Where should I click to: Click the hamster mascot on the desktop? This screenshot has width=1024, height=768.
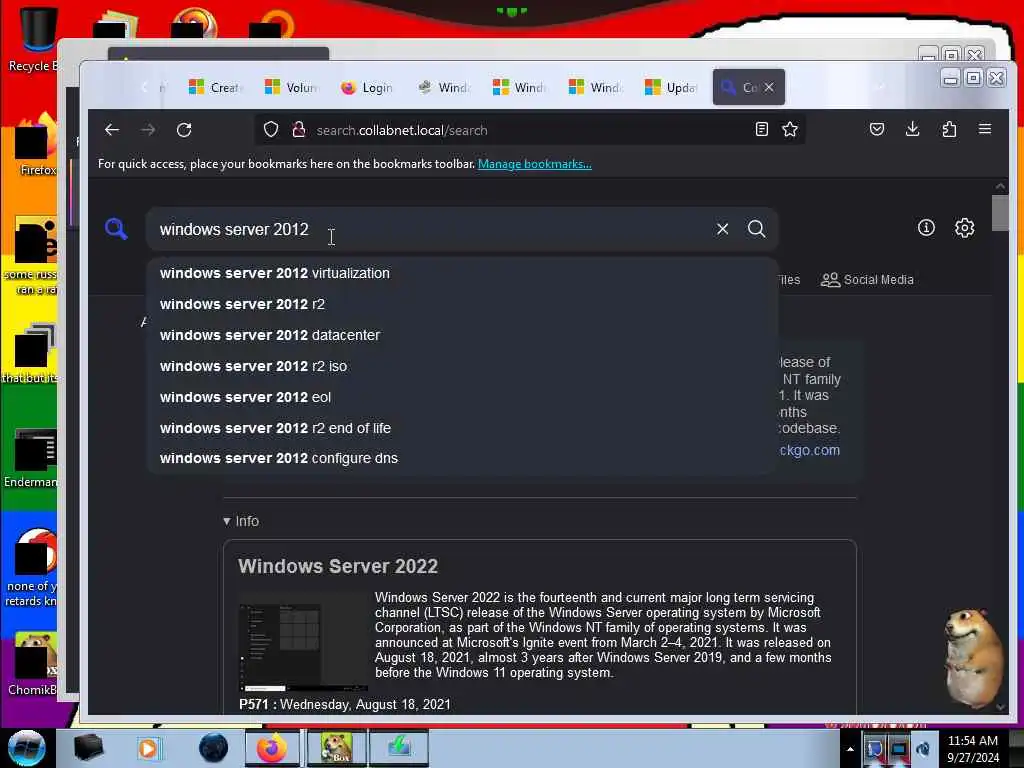pos(973,658)
